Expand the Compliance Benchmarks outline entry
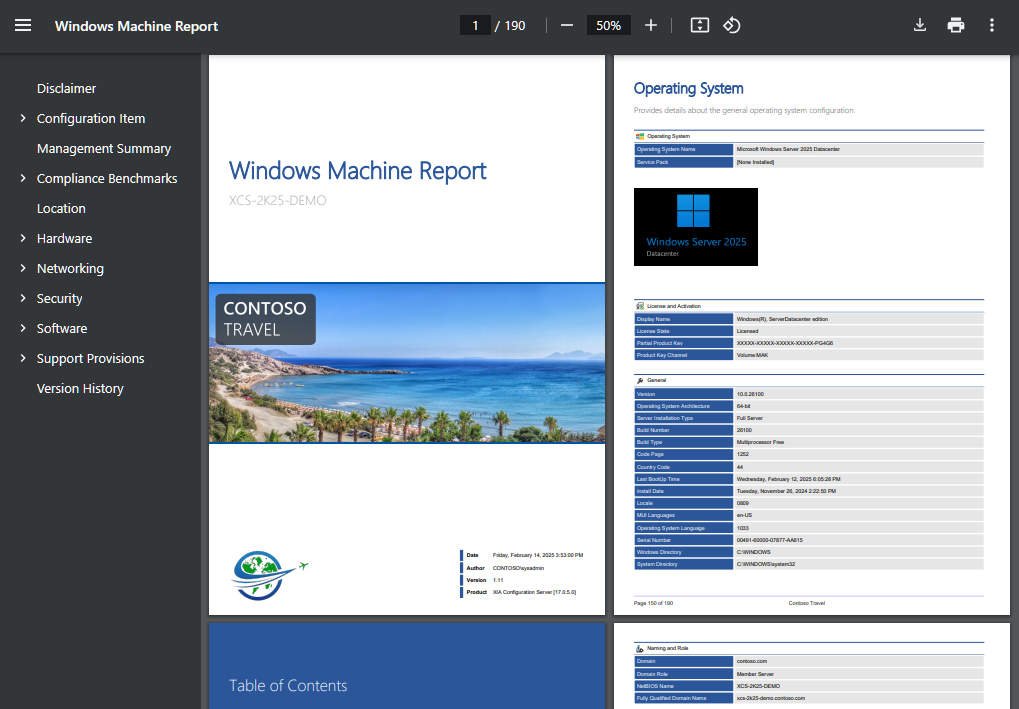 click(x=23, y=178)
